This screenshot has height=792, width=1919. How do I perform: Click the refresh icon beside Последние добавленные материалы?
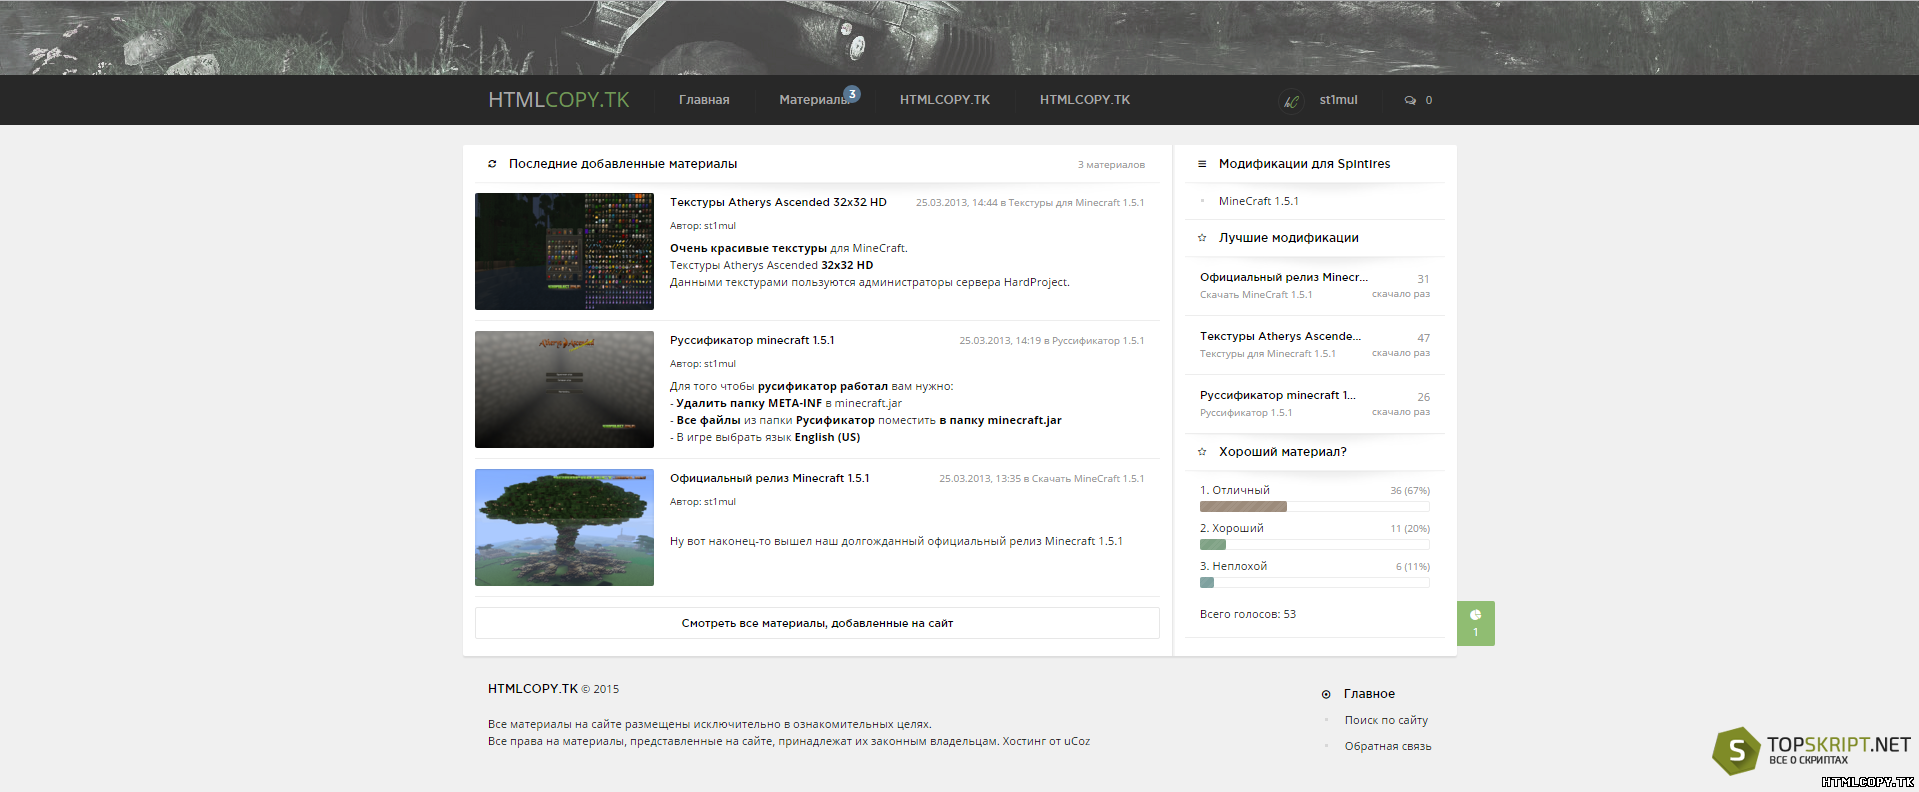click(x=492, y=164)
